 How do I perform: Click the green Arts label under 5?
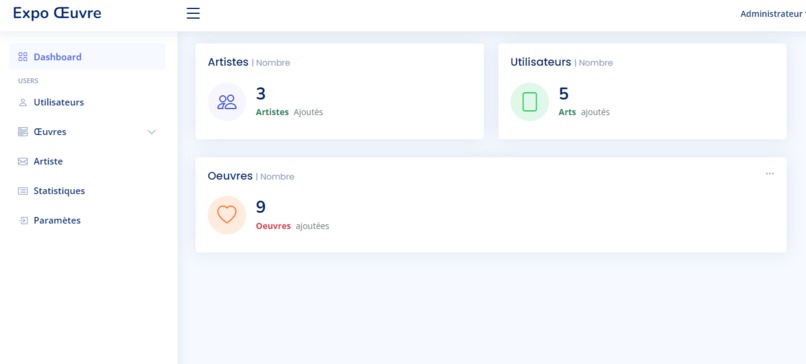point(567,112)
